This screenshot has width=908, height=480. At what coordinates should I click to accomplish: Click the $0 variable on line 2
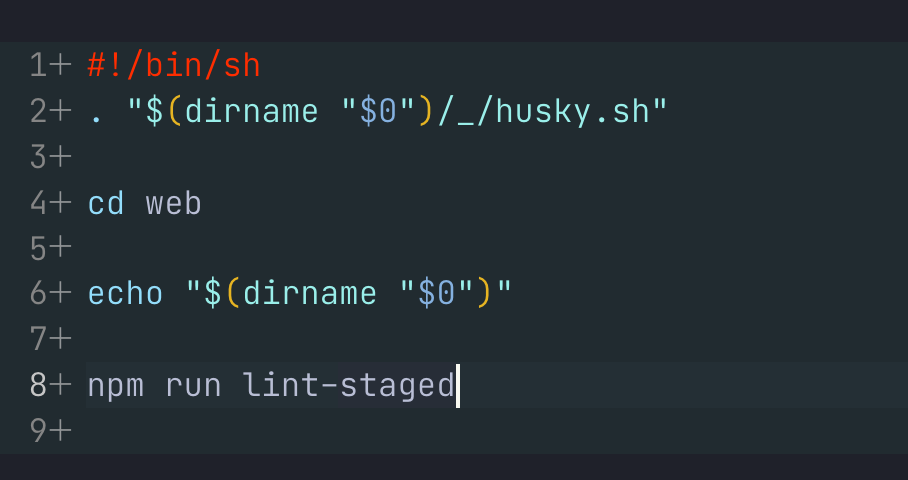379,112
